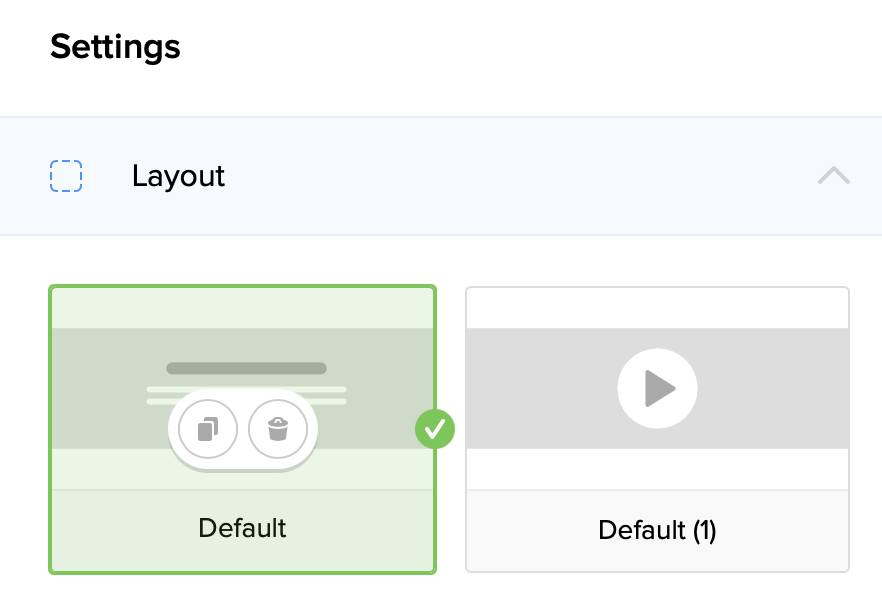This screenshot has height=610, width=882.
Task: Click the white strip above Default (1) banner
Action: (657, 309)
